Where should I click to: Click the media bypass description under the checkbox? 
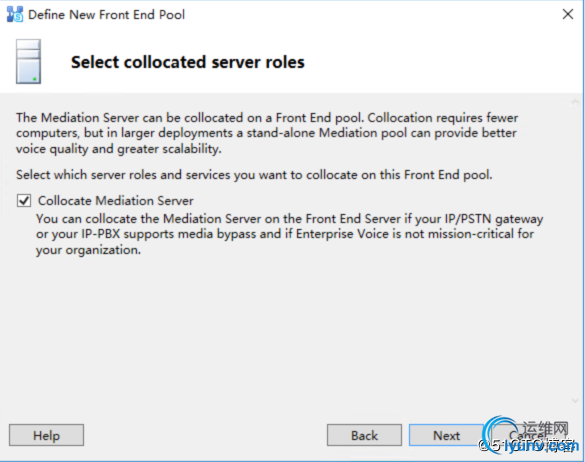tap(290, 234)
